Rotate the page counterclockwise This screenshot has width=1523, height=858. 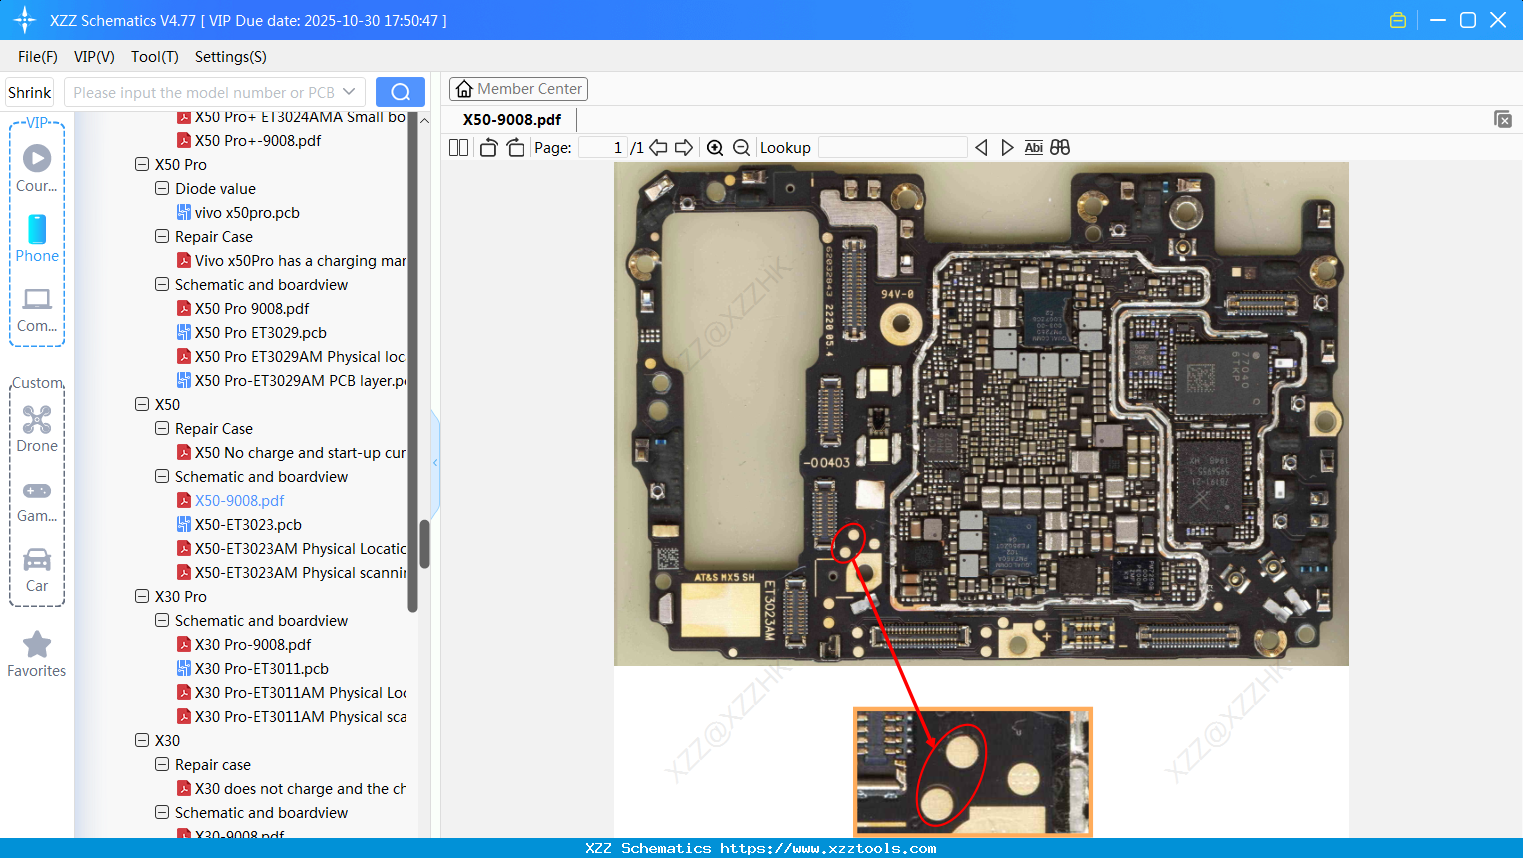(488, 147)
